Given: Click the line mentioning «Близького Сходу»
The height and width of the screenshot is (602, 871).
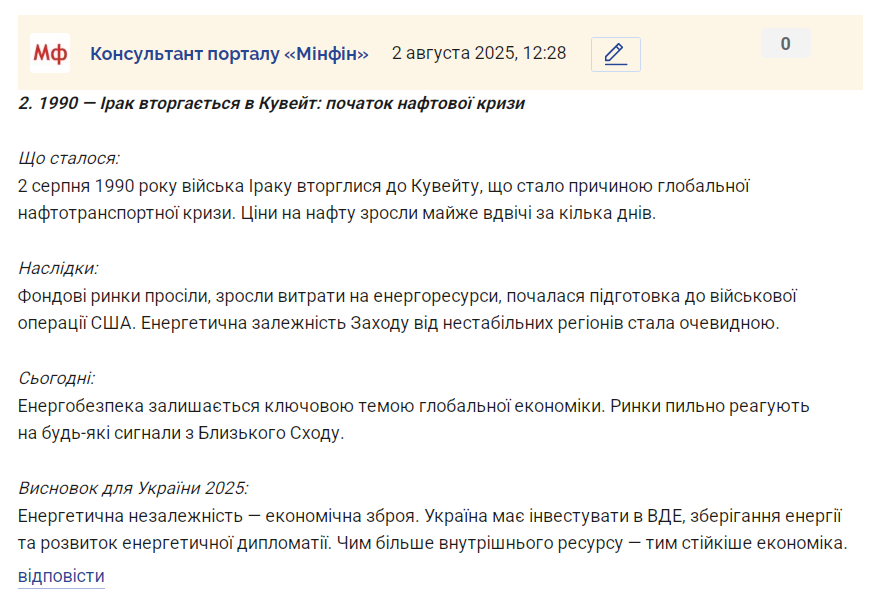Looking at the screenshot, I should click(181, 433).
